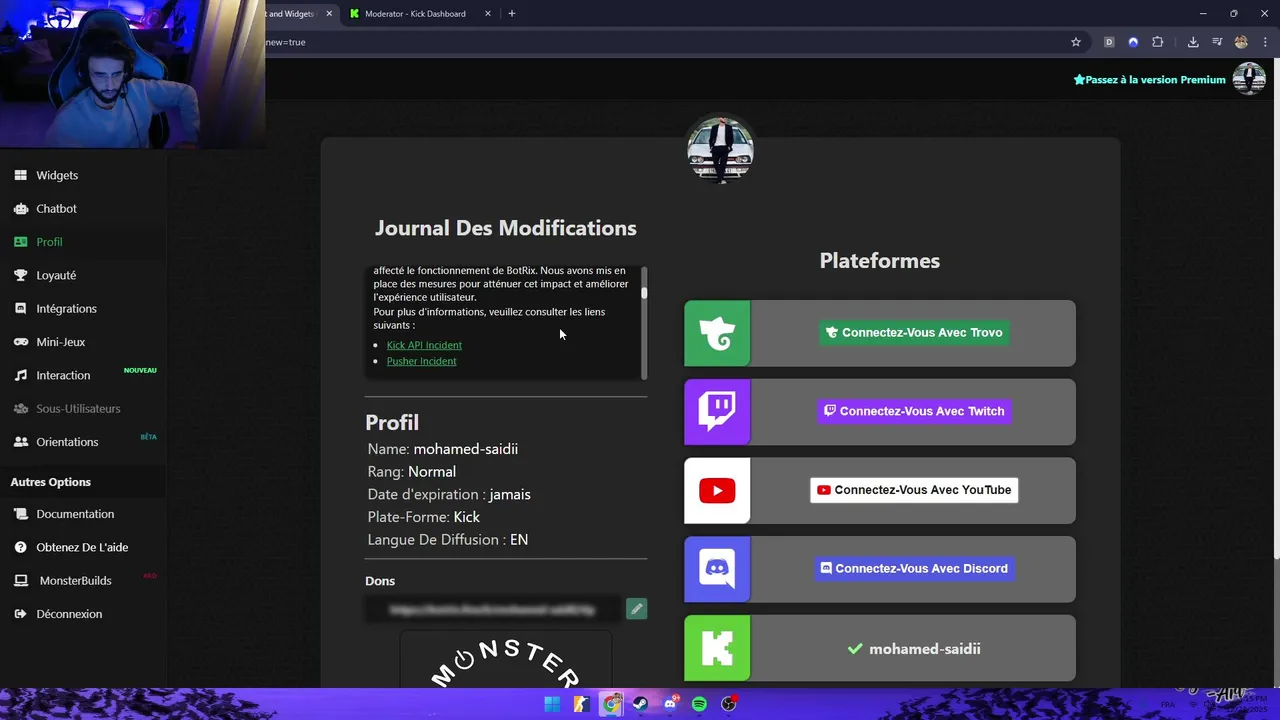The image size is (1280, 720).
Task: Click the green Trovo logo tile
Action: pyautogui.click(x=717, y=333)
